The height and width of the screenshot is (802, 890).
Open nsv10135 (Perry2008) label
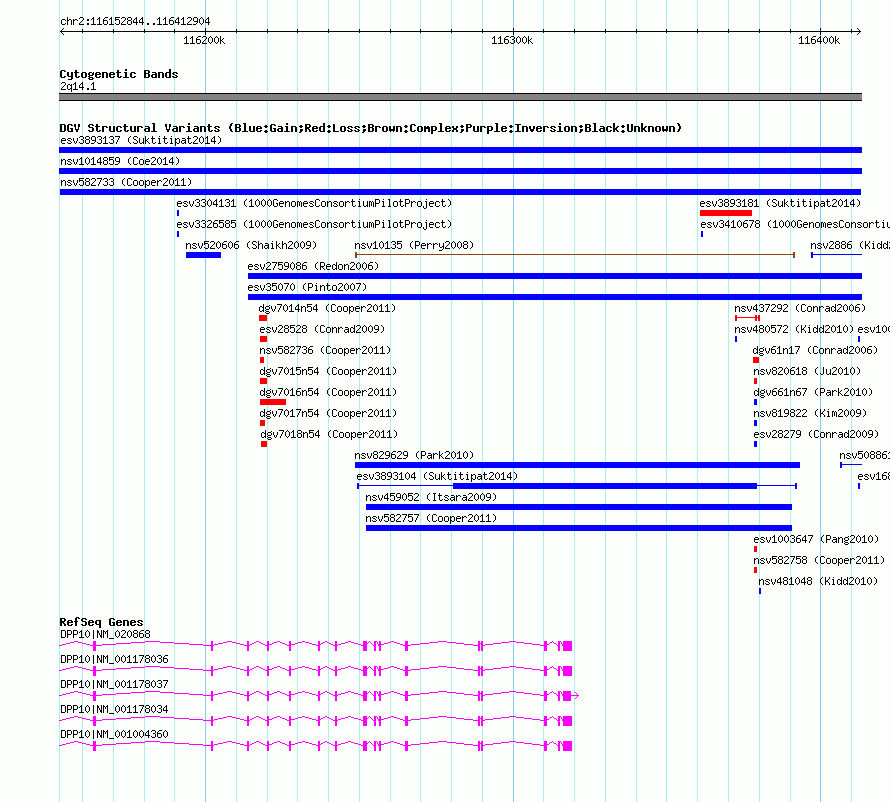point(414,245)
